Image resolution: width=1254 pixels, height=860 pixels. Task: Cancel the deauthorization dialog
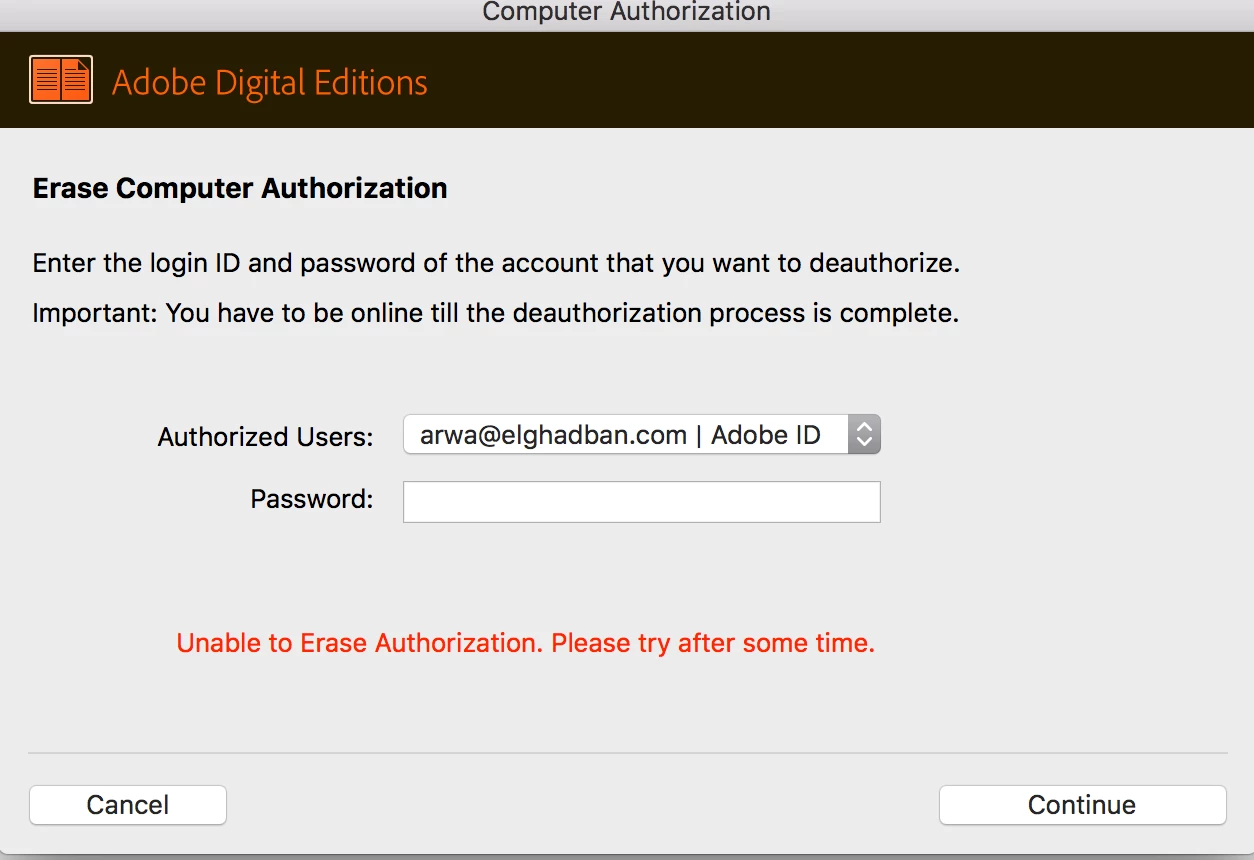pos(128,805)
